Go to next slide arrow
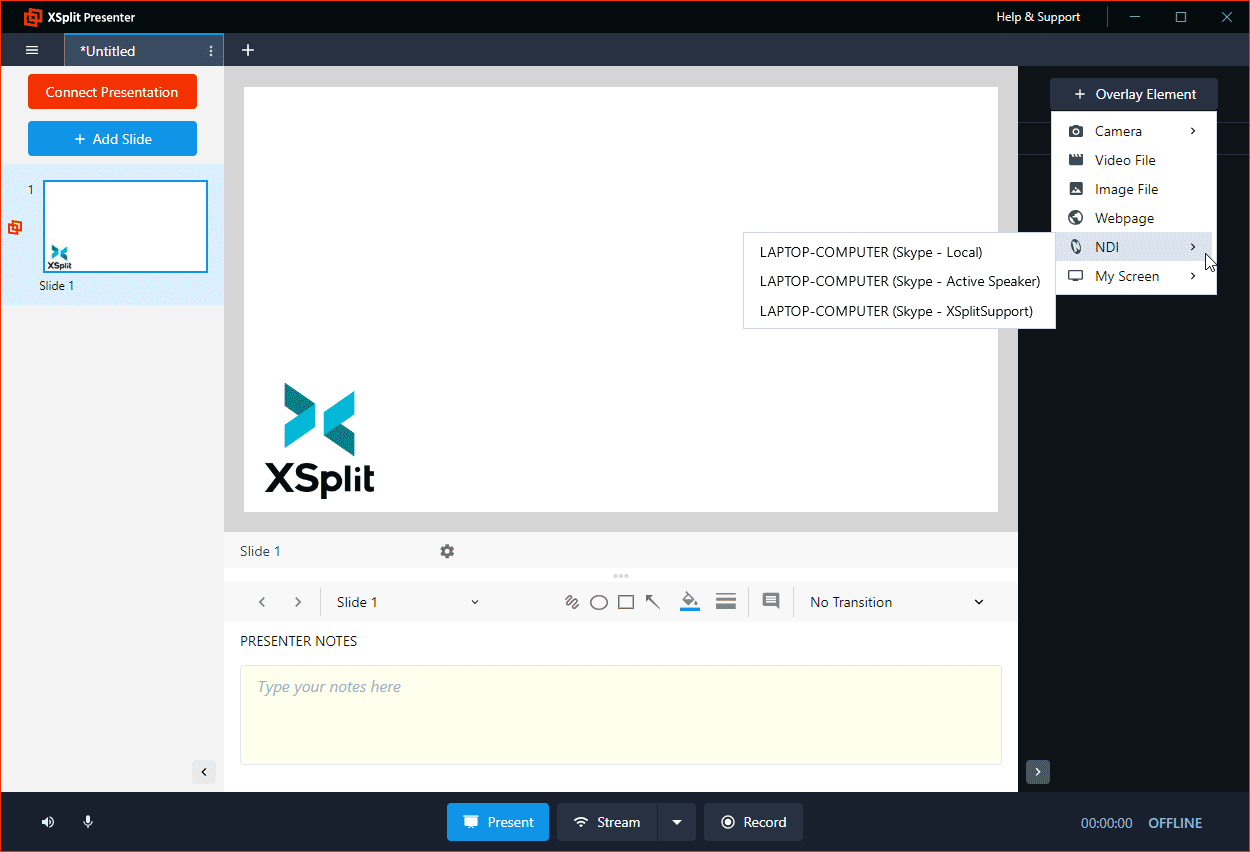Image resolution: width=1250 pixels, height=852 pixels. (298, 602)
